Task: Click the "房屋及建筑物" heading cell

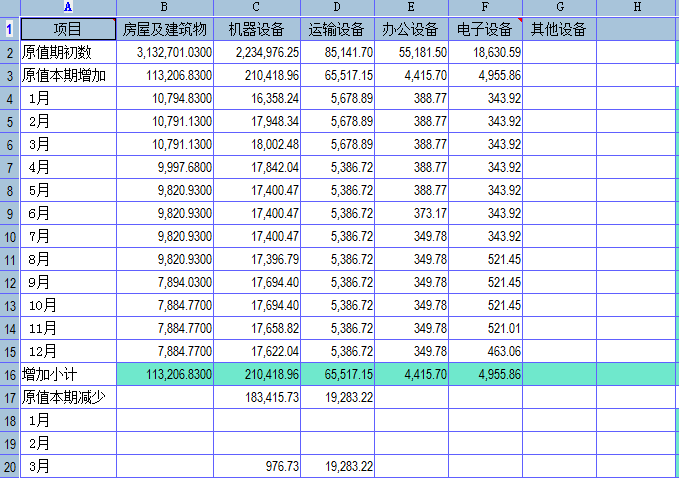Action: pos(165,29)
